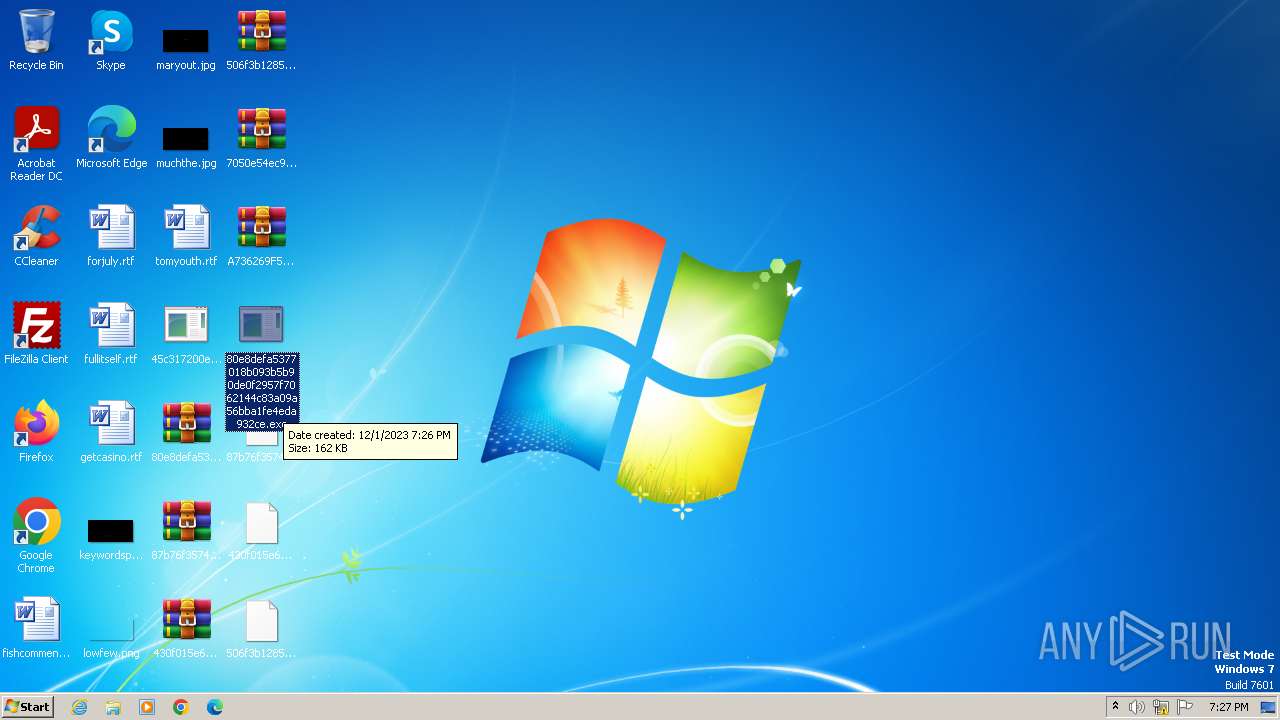Select the fishcommen... Word document icon
The height and width of the screenshot is (720, 1280).
point(36,628)
